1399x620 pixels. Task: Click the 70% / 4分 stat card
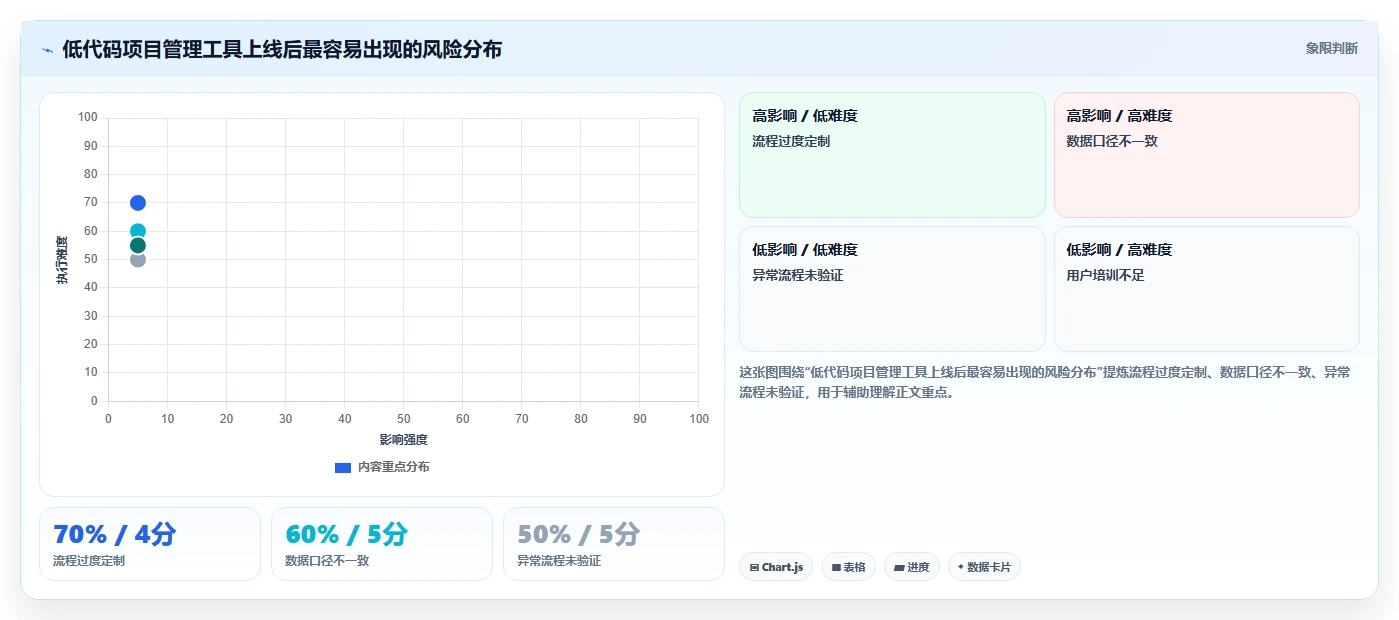coord(150,544)
